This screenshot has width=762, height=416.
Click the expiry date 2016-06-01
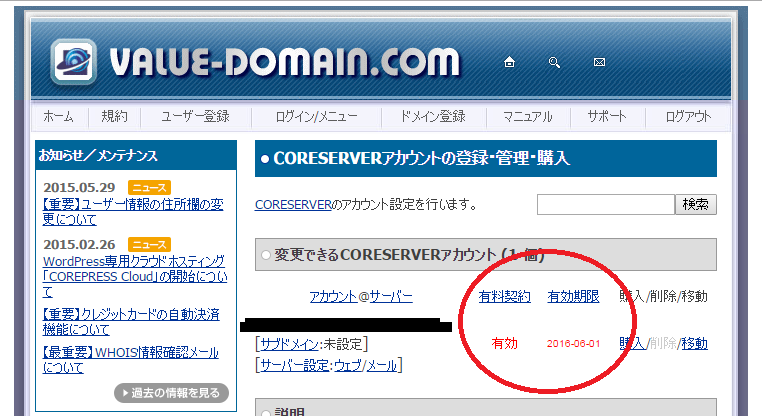[x=573, y=344]
